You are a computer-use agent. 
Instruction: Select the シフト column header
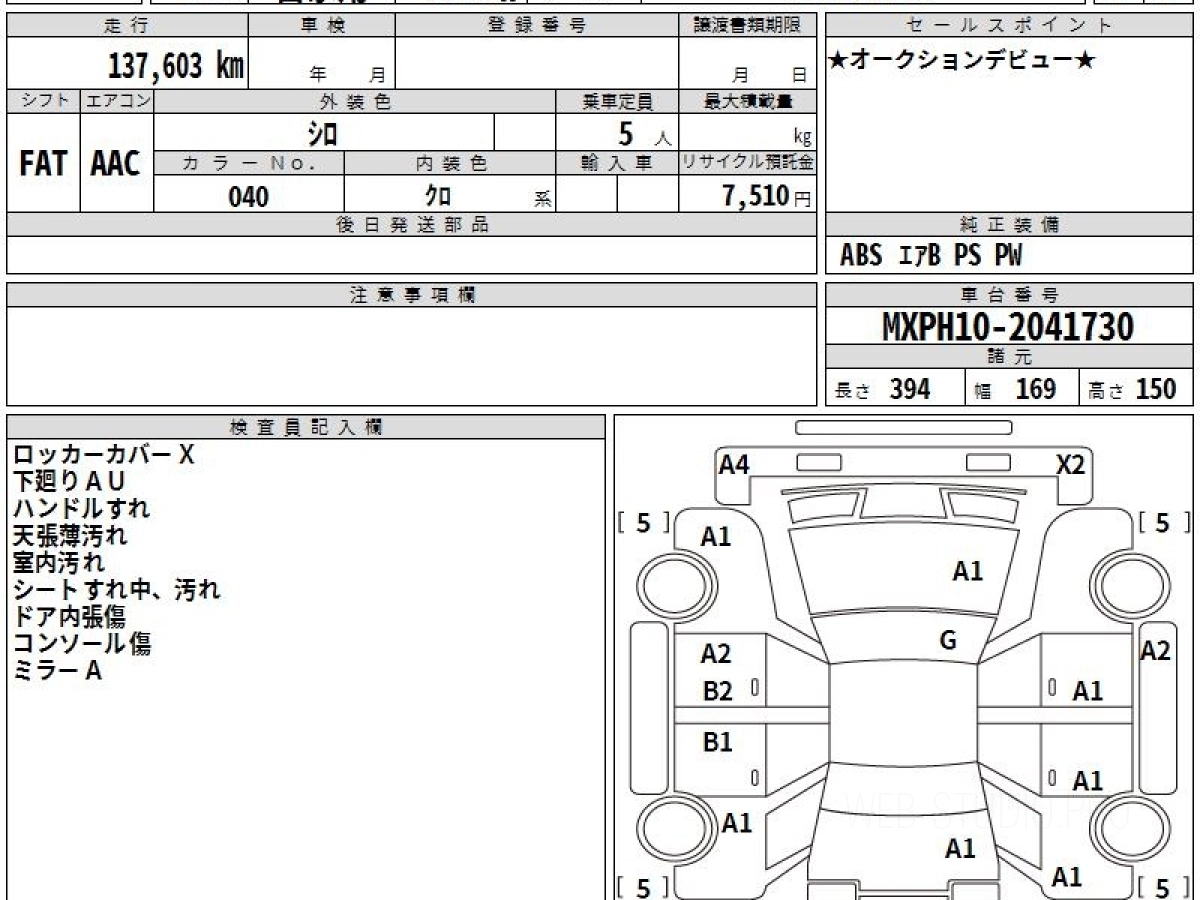pos(43,101)
